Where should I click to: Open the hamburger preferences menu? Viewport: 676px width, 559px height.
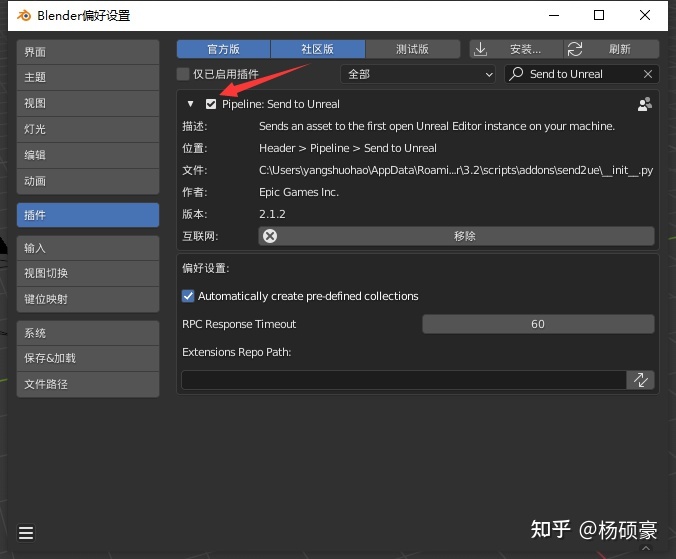26,533
